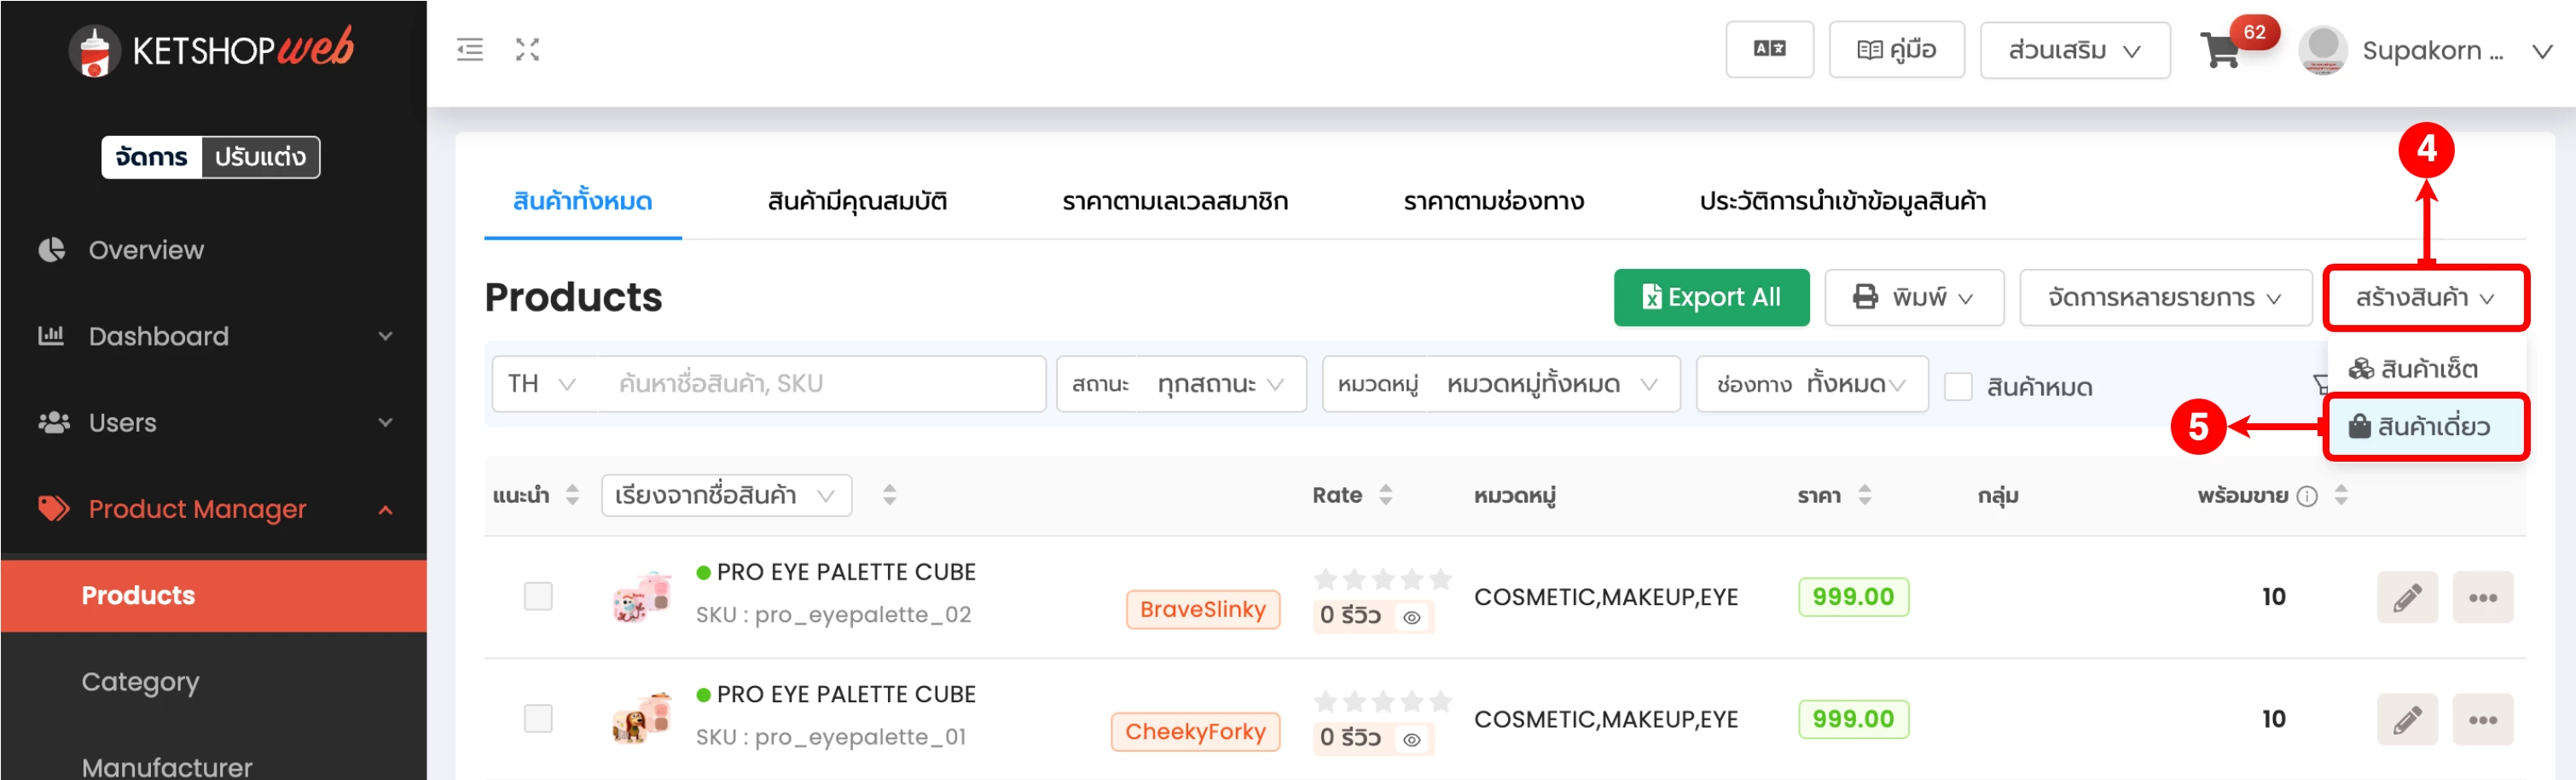2576x780 pixels.
Task: Switch to ปรับแต่ง mode toggle
Action: pos(260,157)
